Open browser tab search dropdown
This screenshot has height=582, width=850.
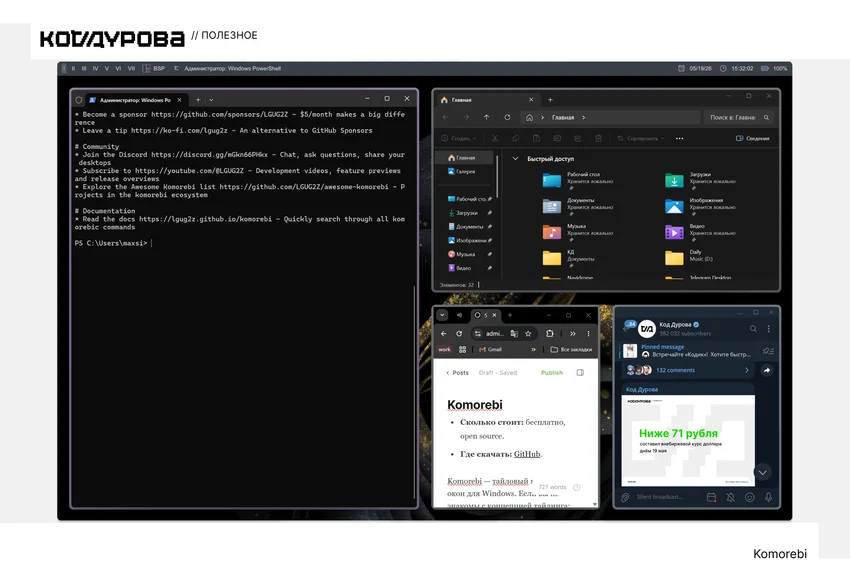442,315
